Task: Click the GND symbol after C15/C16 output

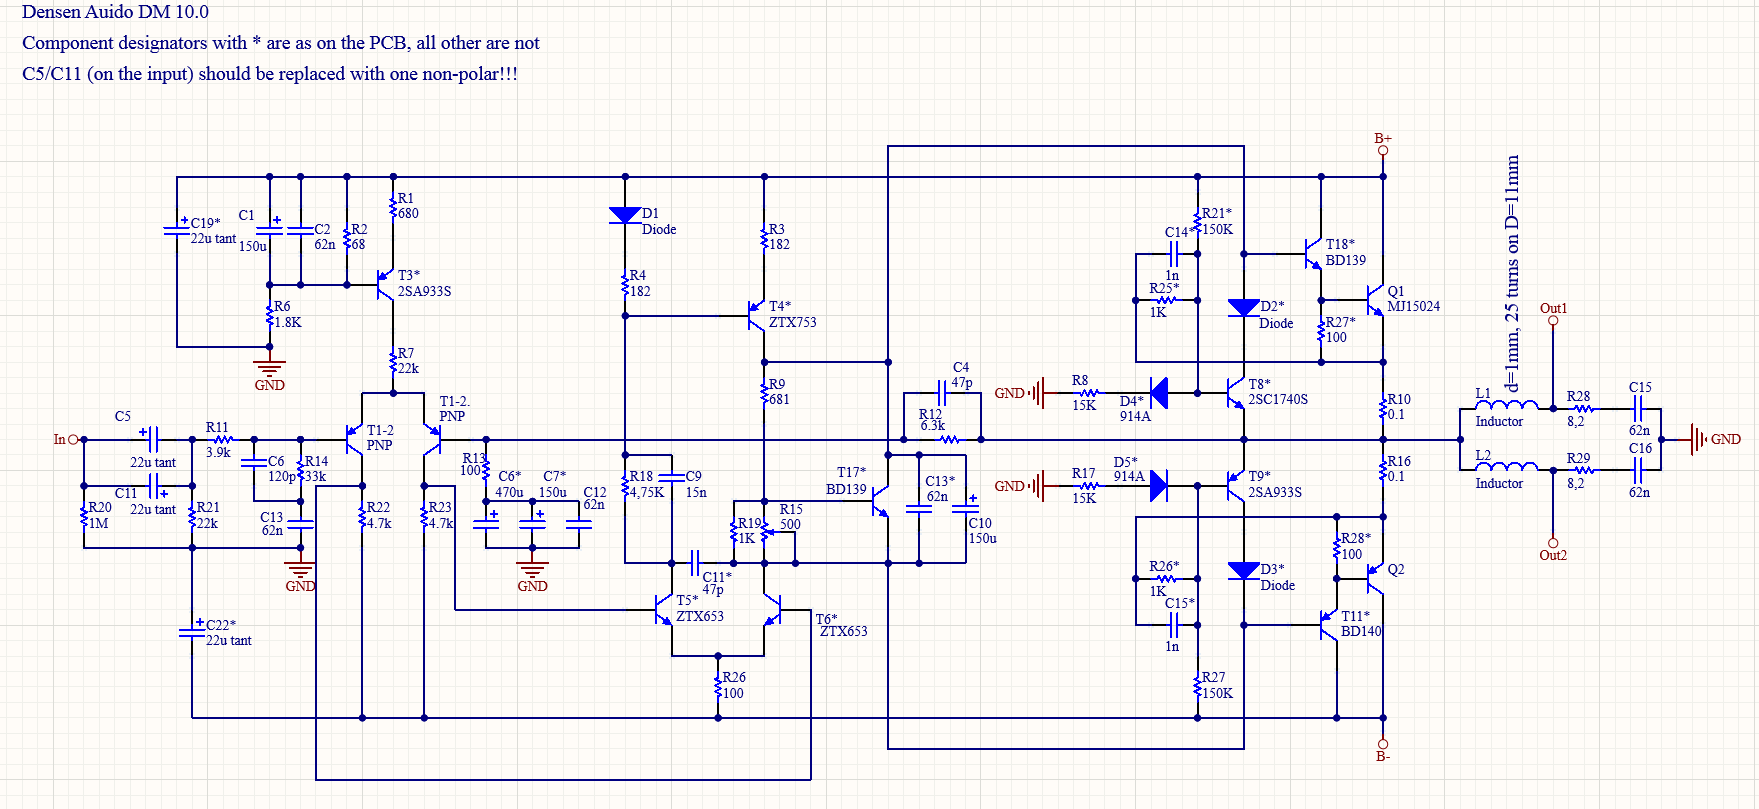Action: [1698, 439]
